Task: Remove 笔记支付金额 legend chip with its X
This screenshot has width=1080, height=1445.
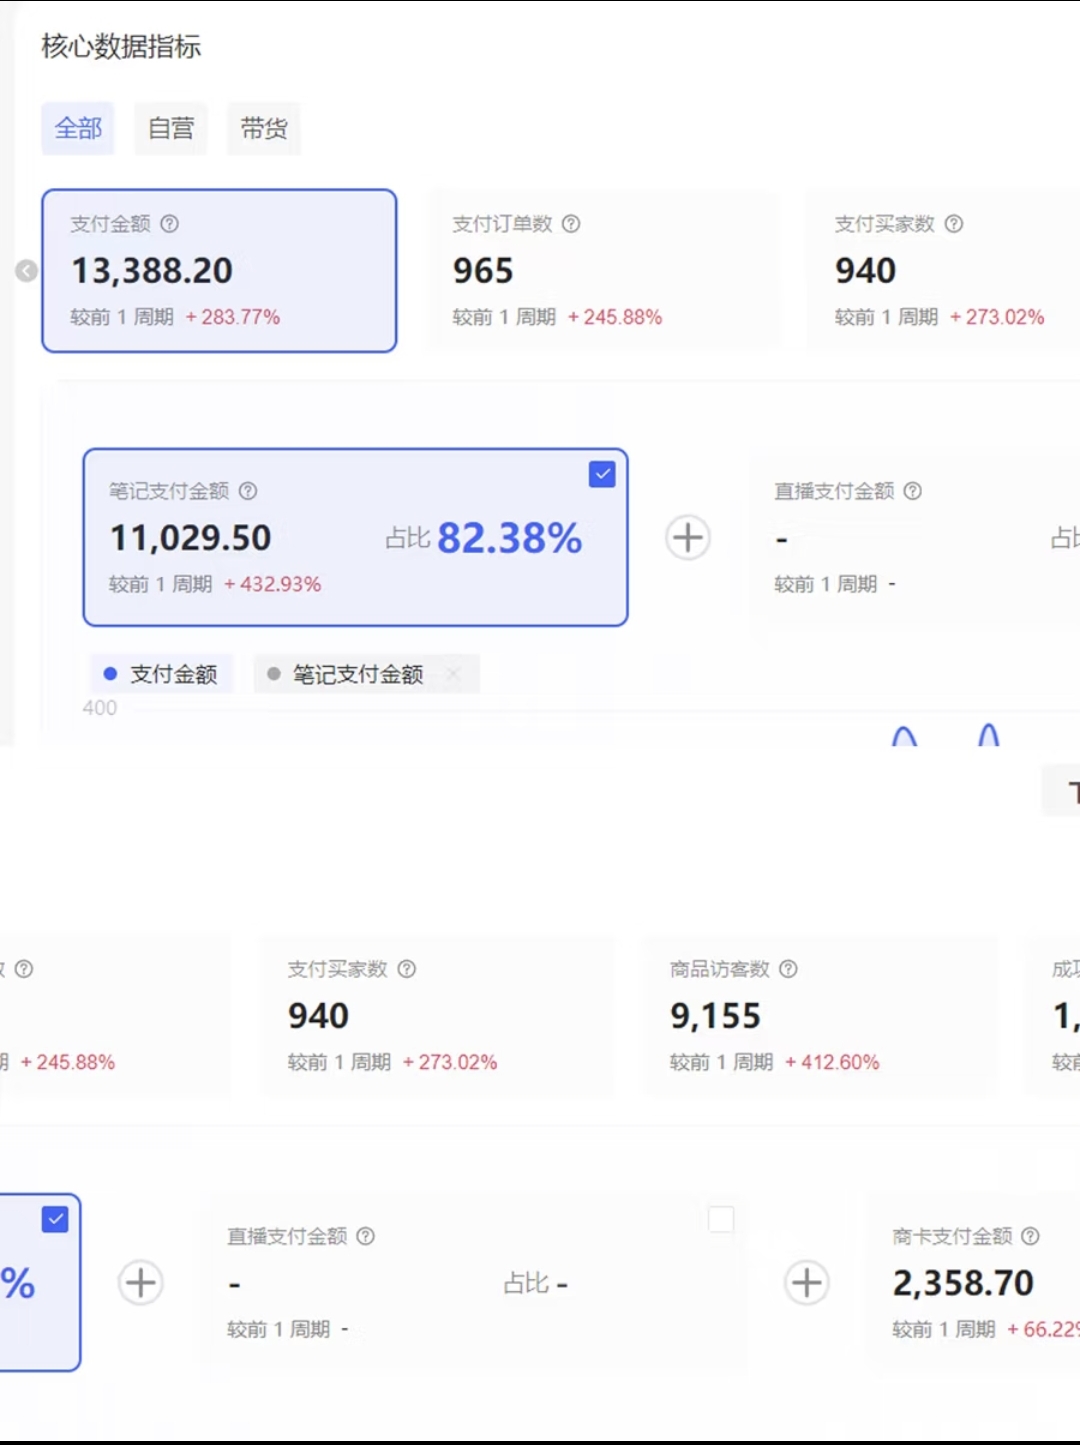Action: point(453,674)
